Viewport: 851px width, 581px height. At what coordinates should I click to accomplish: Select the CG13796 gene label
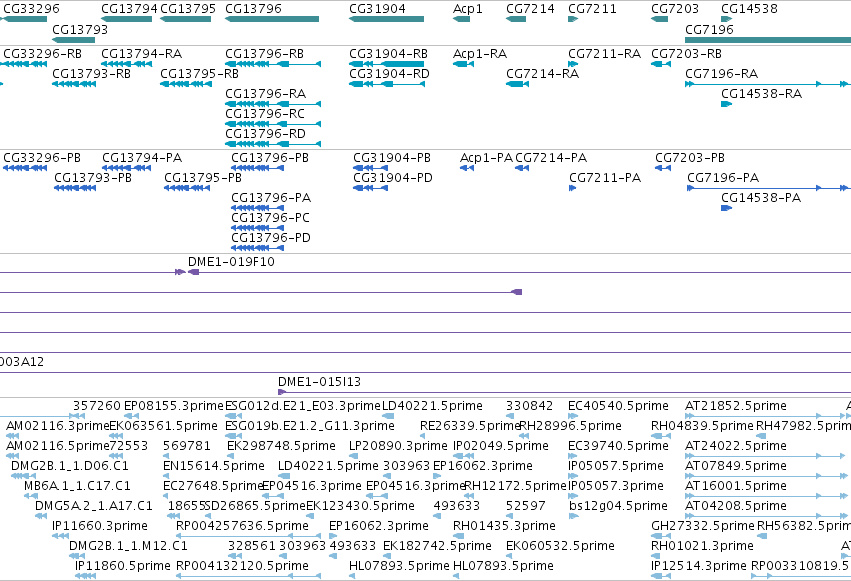point(253,9)
